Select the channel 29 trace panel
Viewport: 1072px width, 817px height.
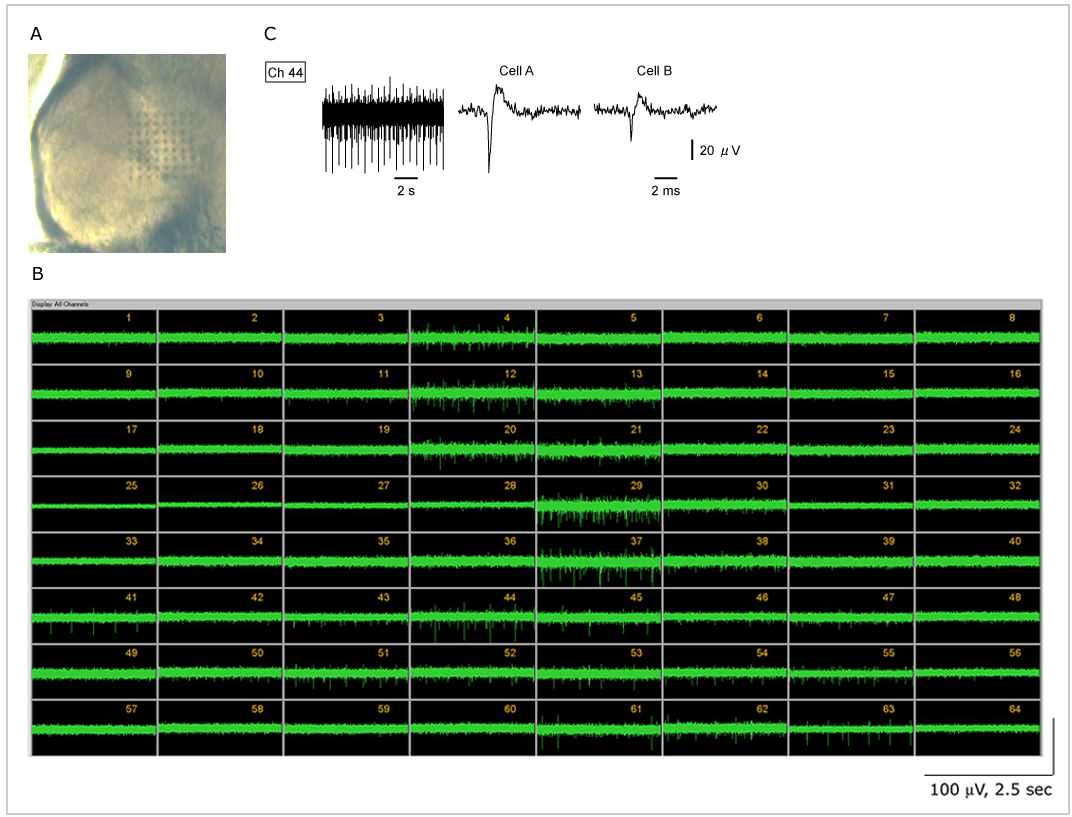(x=598, y=504)
